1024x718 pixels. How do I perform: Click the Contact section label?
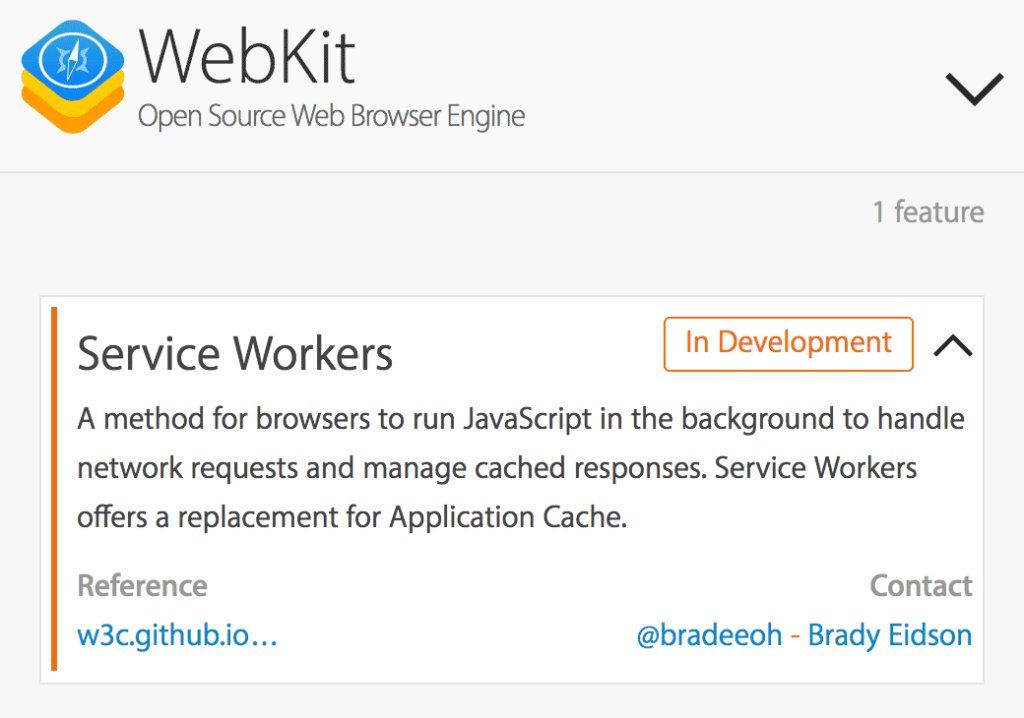[x=921, y=585]
